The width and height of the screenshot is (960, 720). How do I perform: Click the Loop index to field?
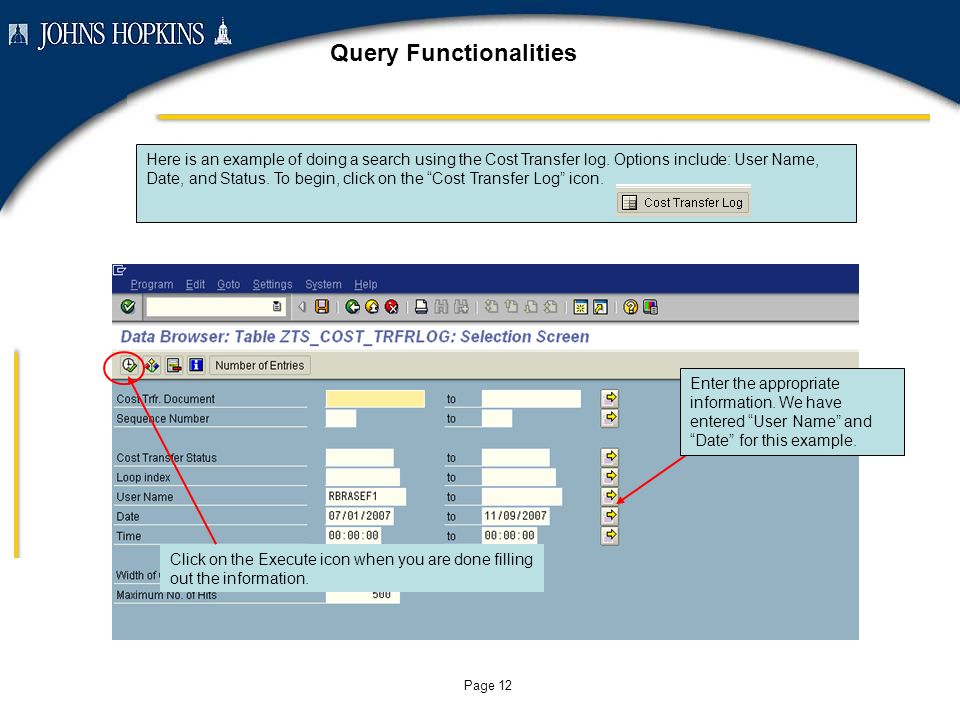(519, 478)
